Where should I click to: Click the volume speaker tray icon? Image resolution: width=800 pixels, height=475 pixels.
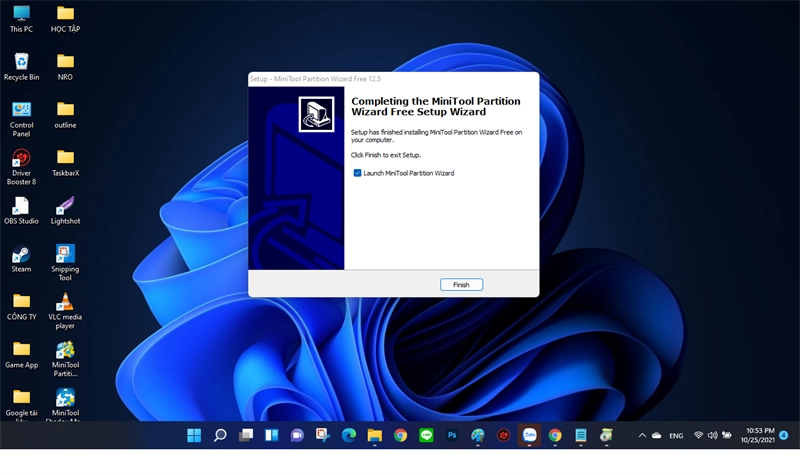[713, 435]
